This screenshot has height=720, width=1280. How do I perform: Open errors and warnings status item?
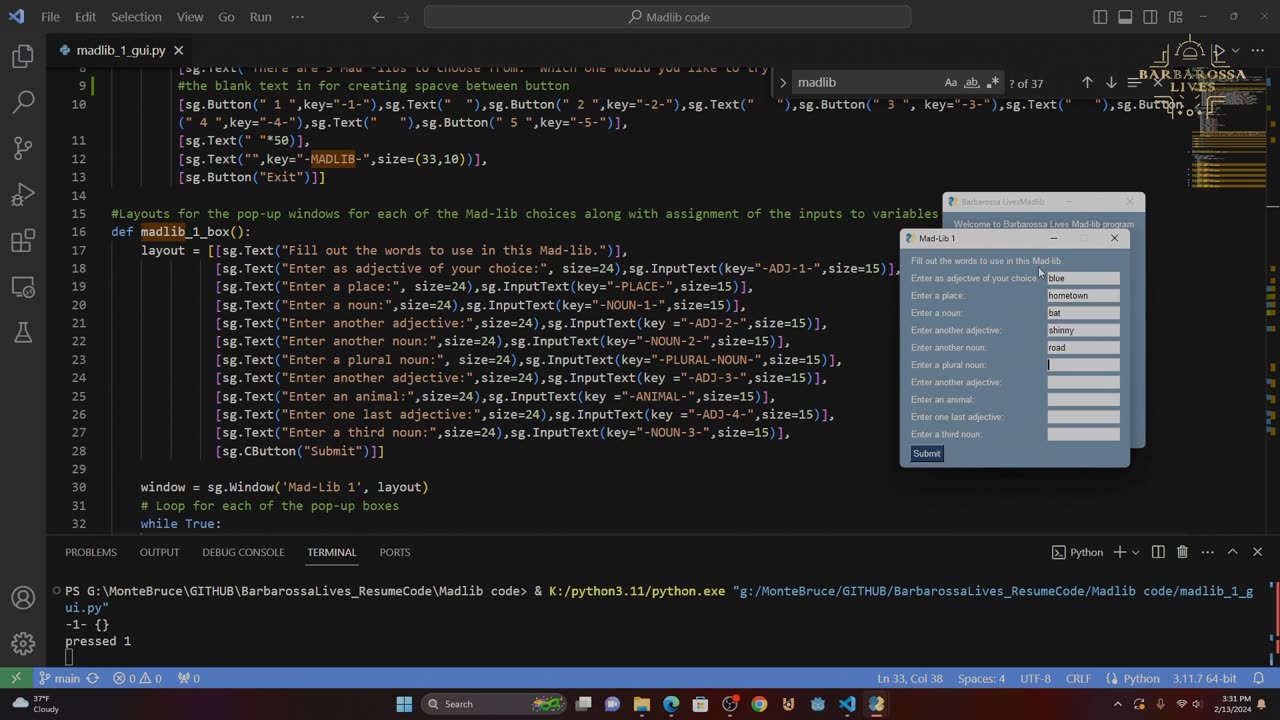tap(139, 678)
